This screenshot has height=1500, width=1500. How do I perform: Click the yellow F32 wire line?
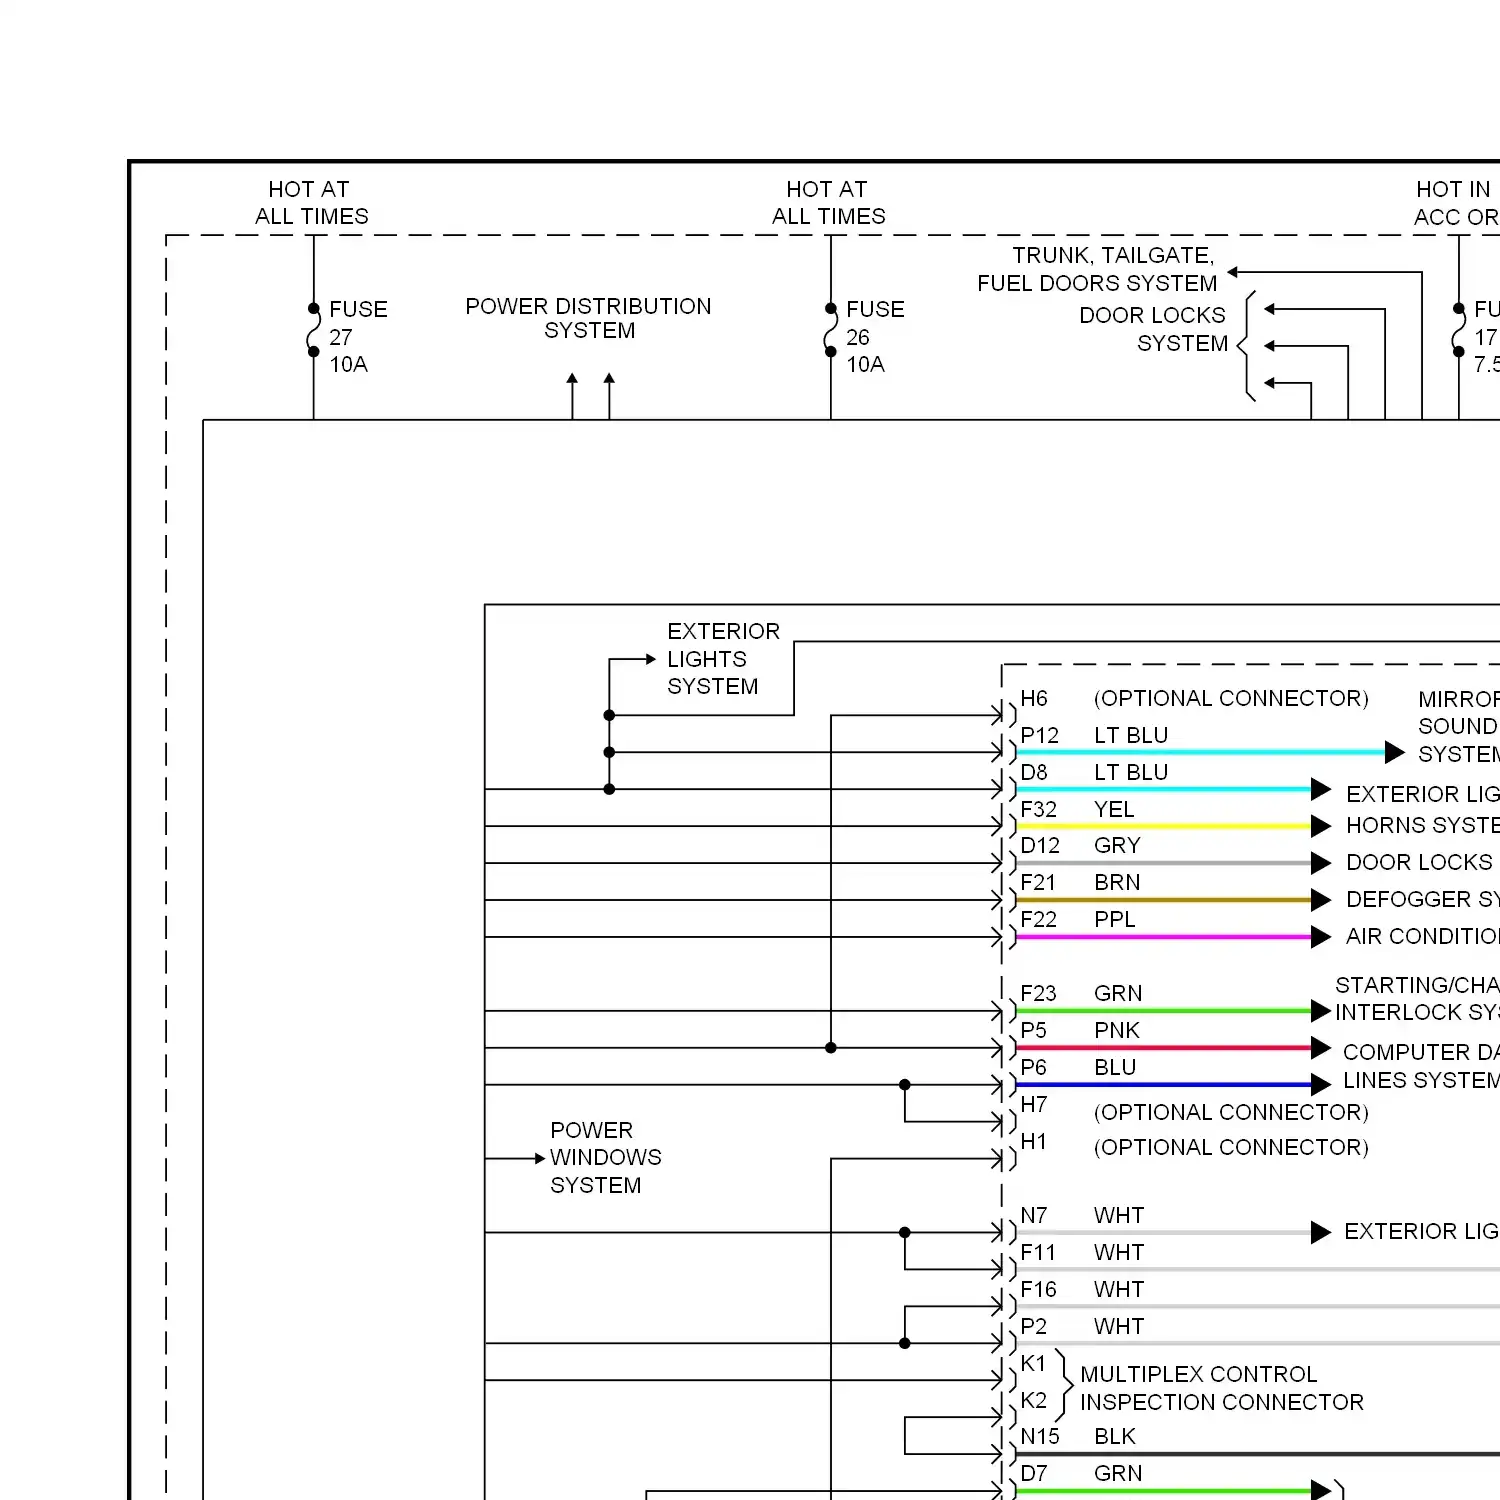(x=1163, y=826)
